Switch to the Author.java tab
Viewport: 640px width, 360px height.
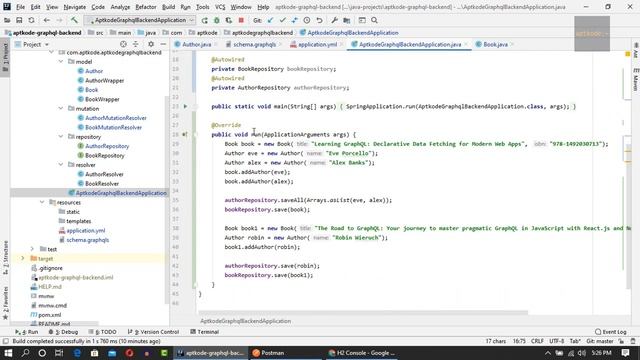point(196,44)
